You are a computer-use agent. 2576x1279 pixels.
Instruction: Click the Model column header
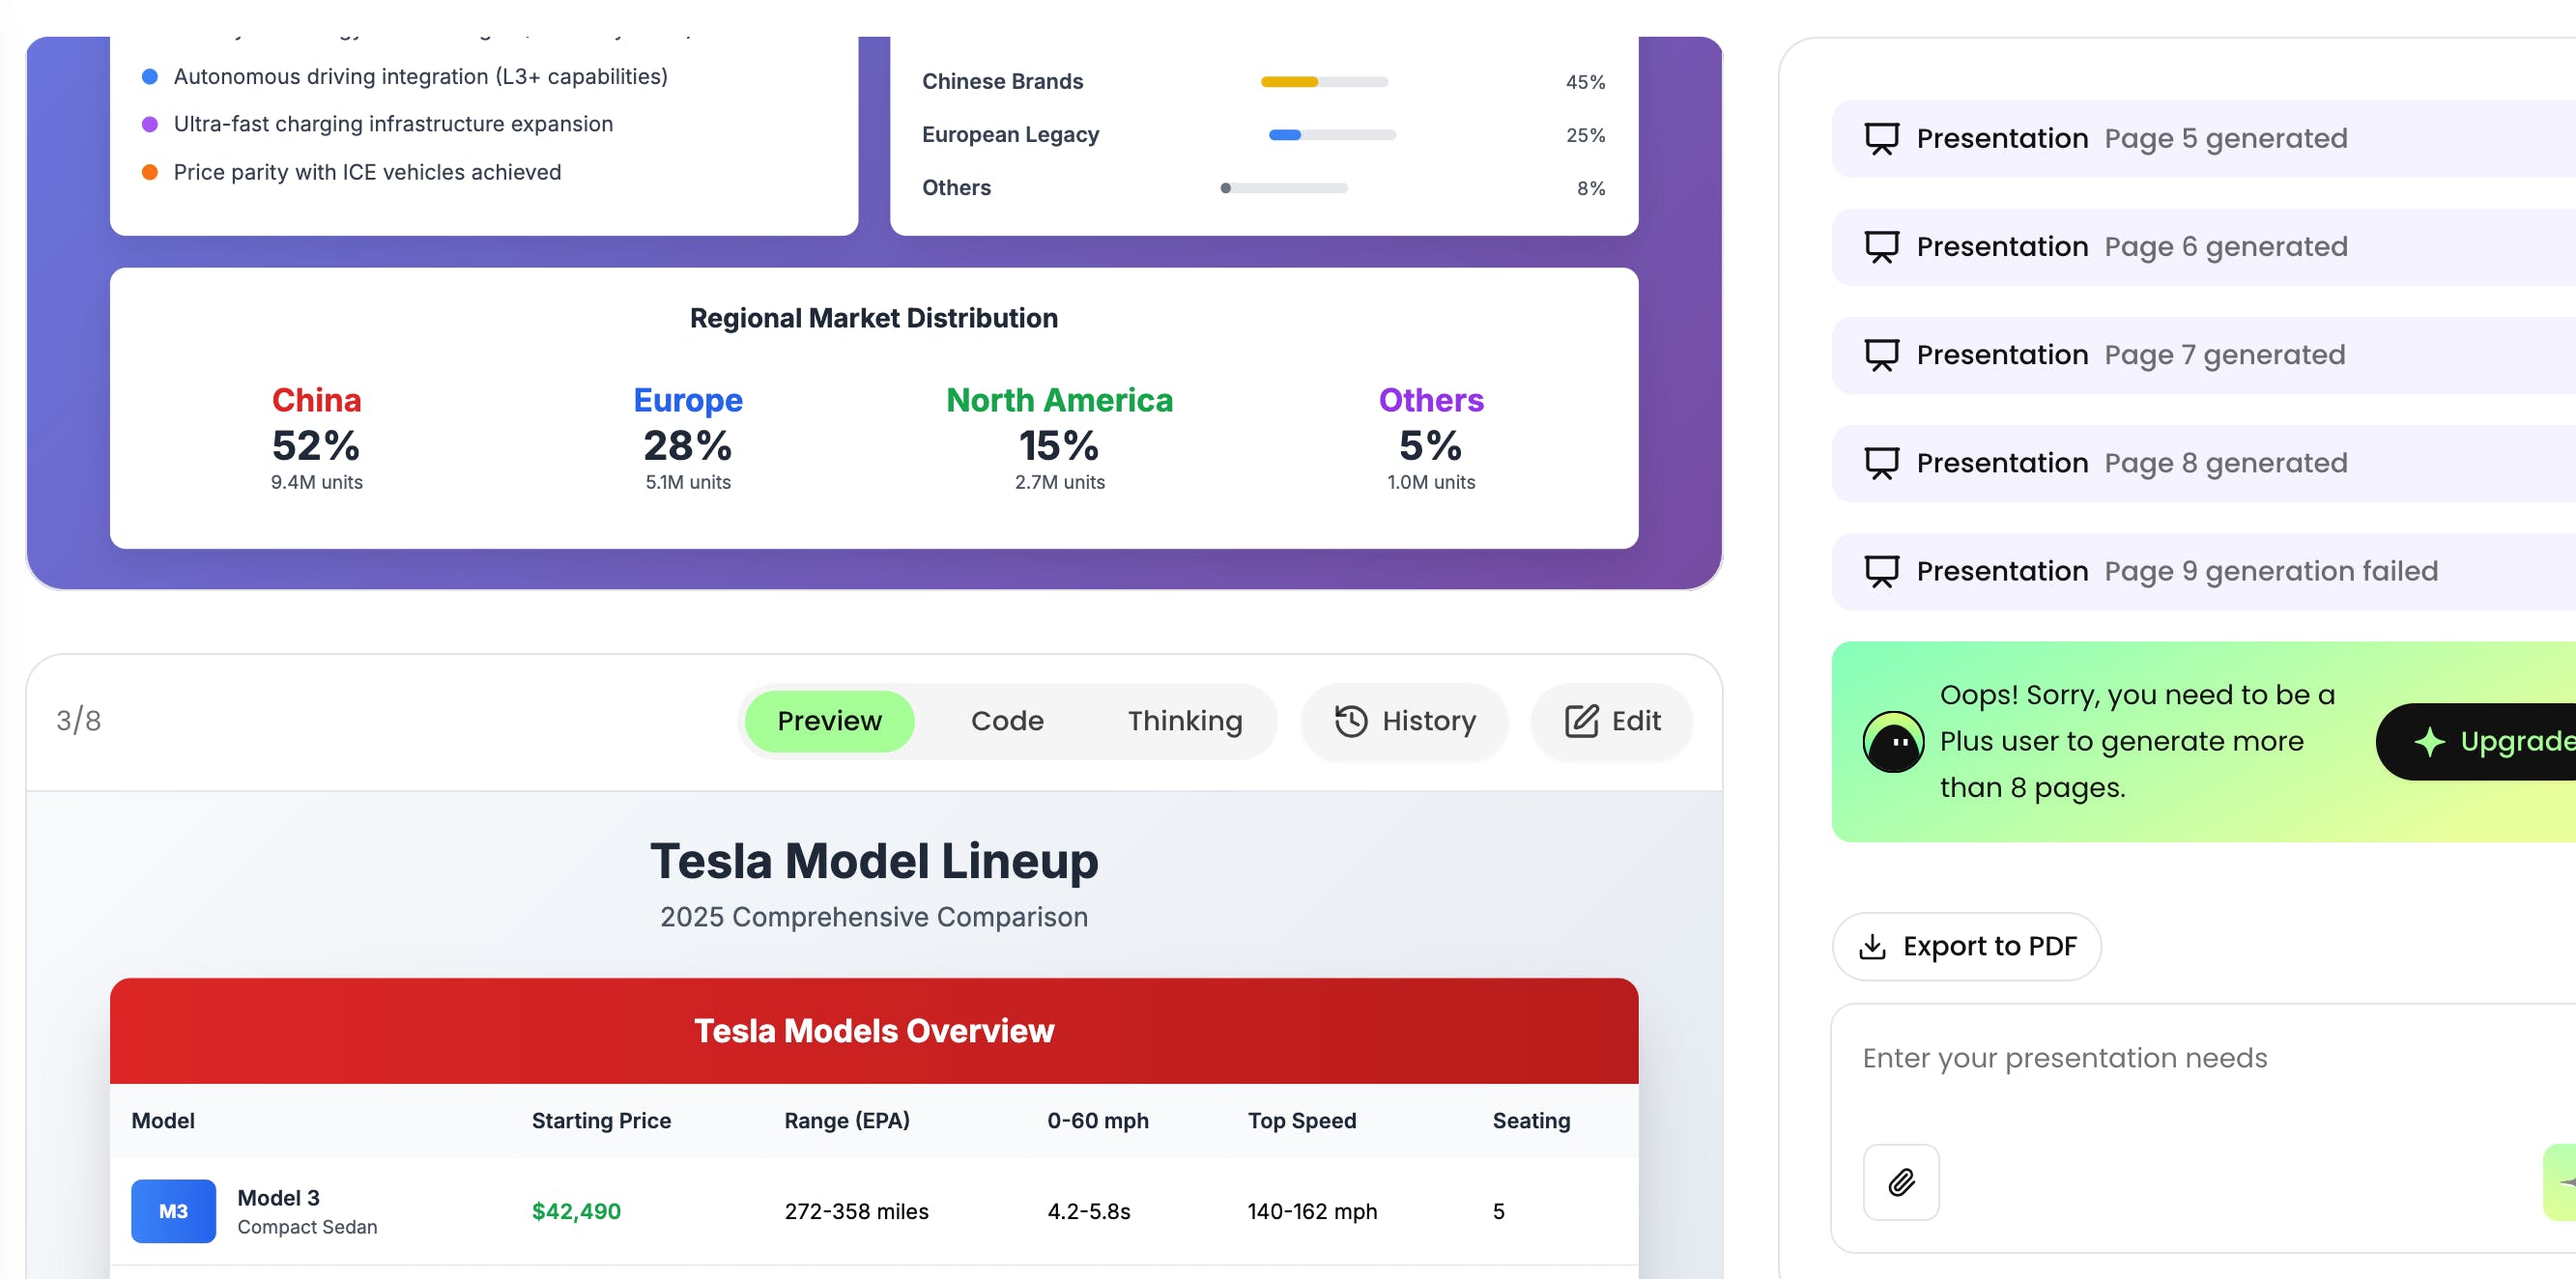click(x=163, y=1121)
